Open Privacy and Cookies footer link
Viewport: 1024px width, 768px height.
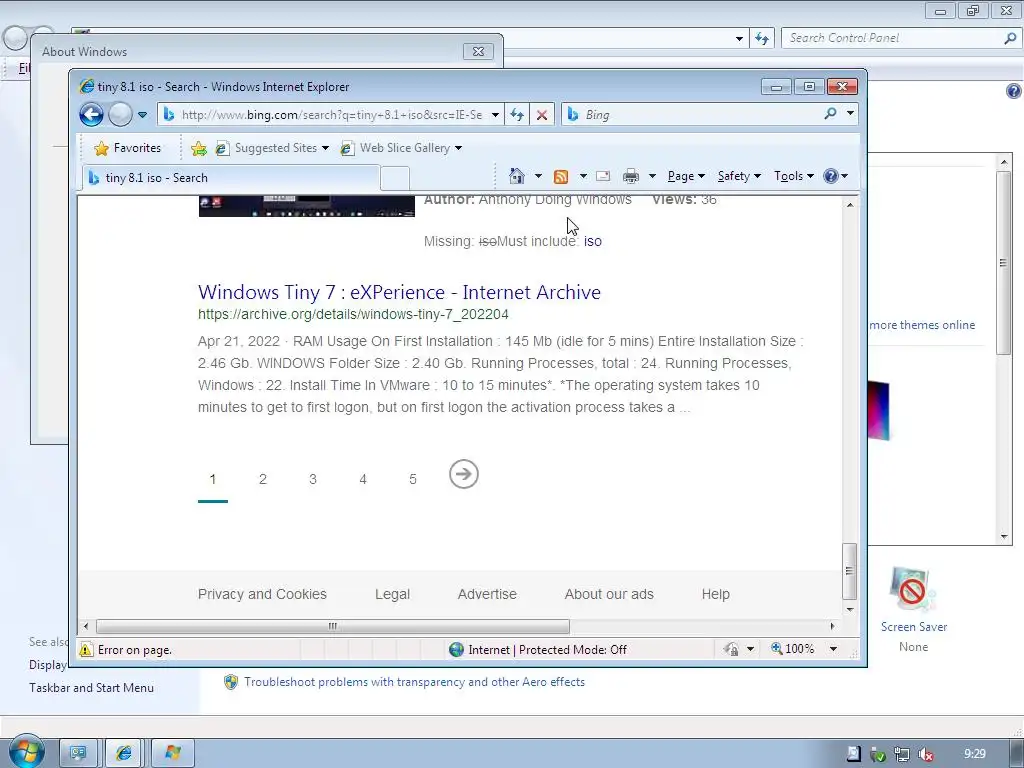tap(262, 594)
